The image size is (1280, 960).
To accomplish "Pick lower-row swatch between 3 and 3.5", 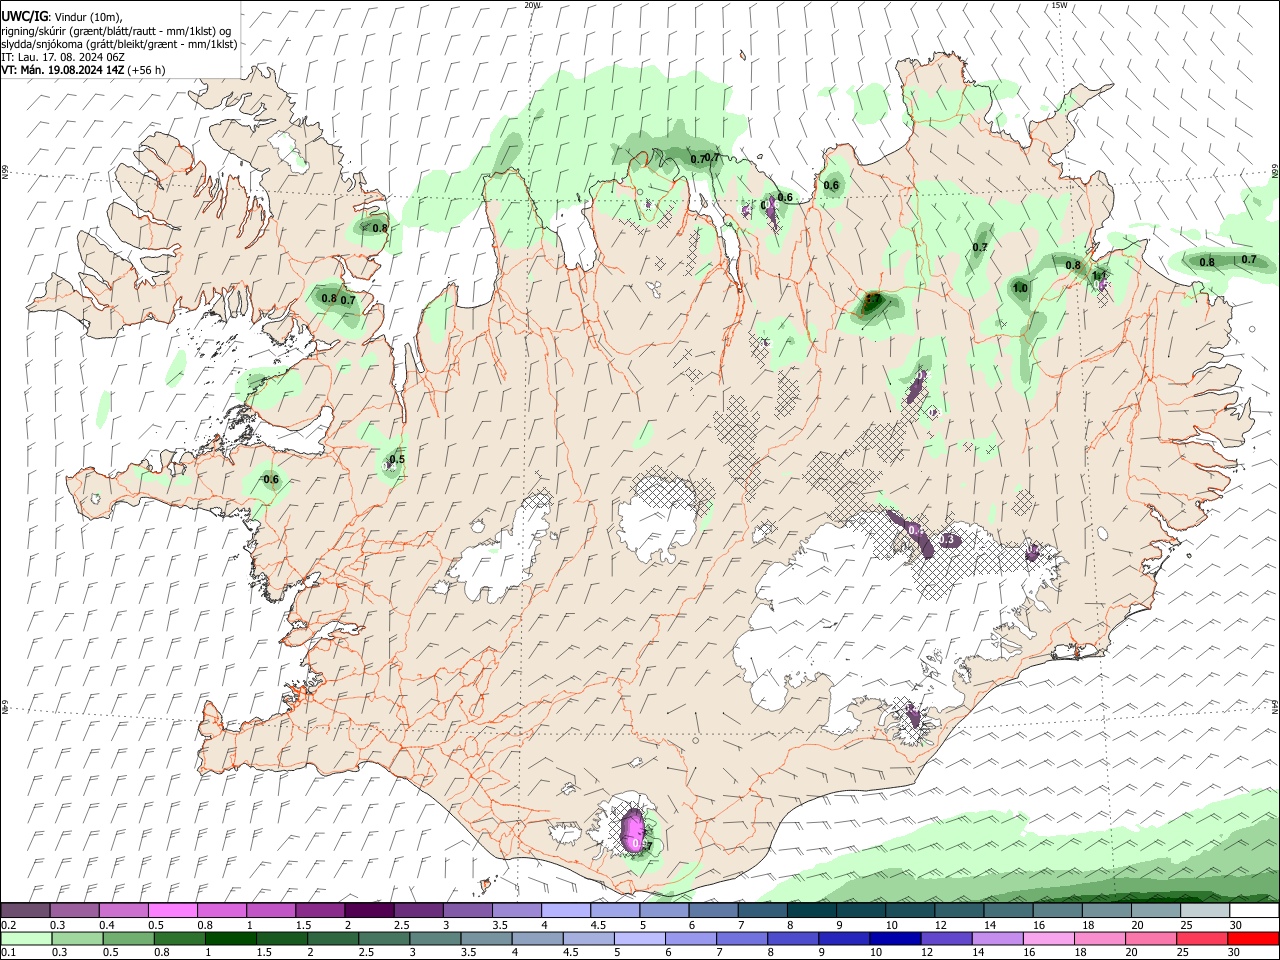I will pos(434,938).
